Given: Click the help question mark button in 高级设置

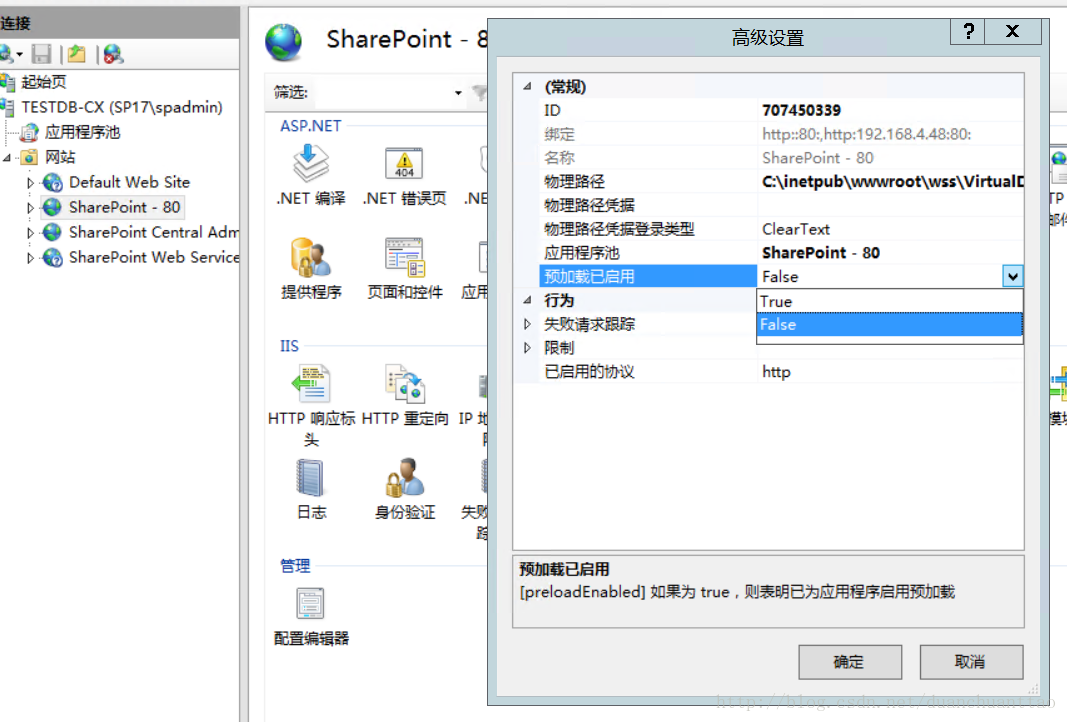Looking at the screenshot, I should pos(968,31).
